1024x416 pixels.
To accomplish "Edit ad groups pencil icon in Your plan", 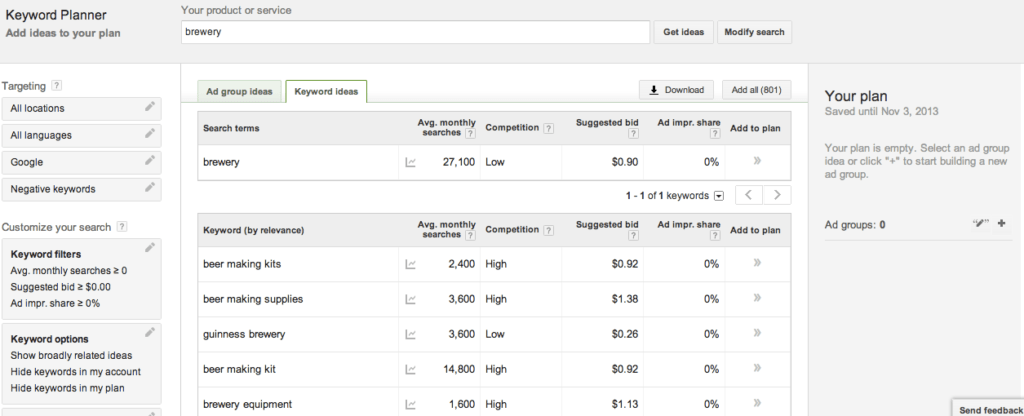I will click(980, 223).
